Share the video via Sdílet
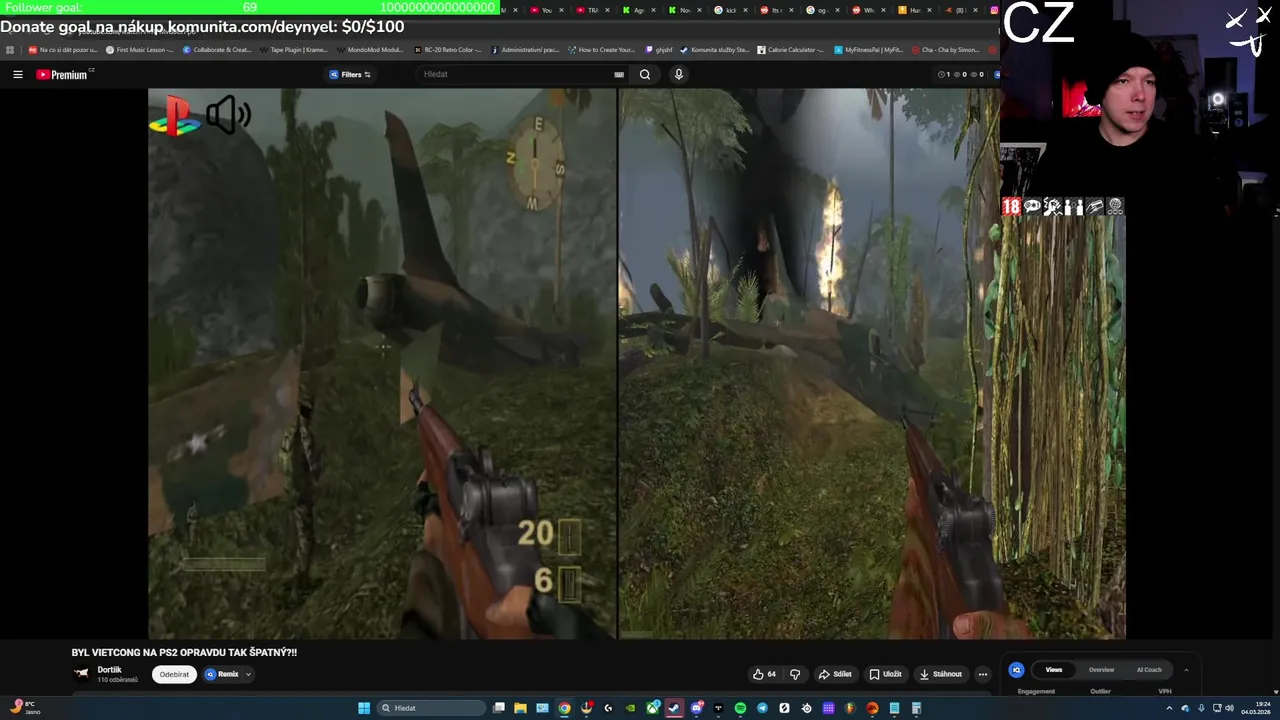The image size is (1280, 720). click(835, 674)
